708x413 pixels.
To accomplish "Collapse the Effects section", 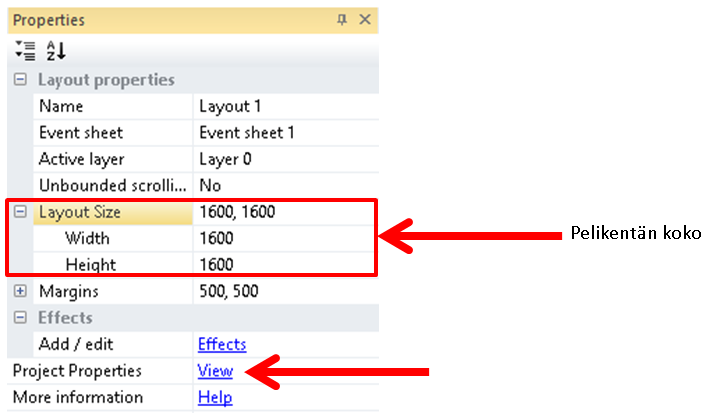I will coord(20,318).
